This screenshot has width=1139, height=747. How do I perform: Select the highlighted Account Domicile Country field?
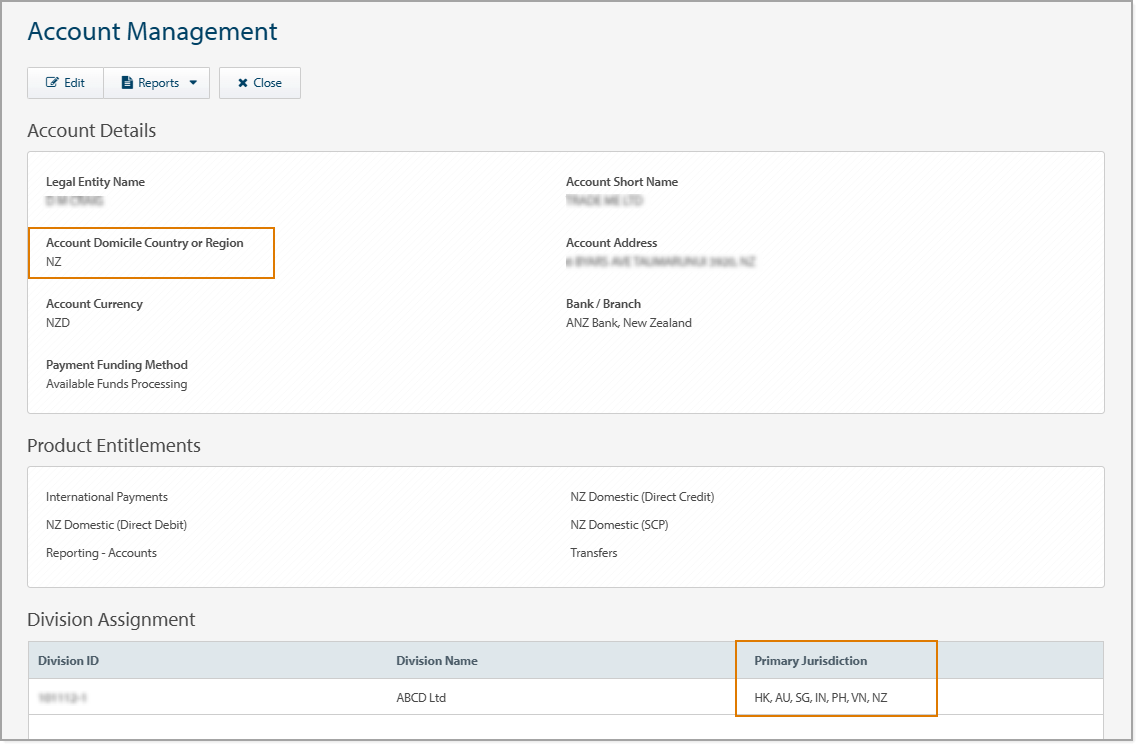(150, 252)
